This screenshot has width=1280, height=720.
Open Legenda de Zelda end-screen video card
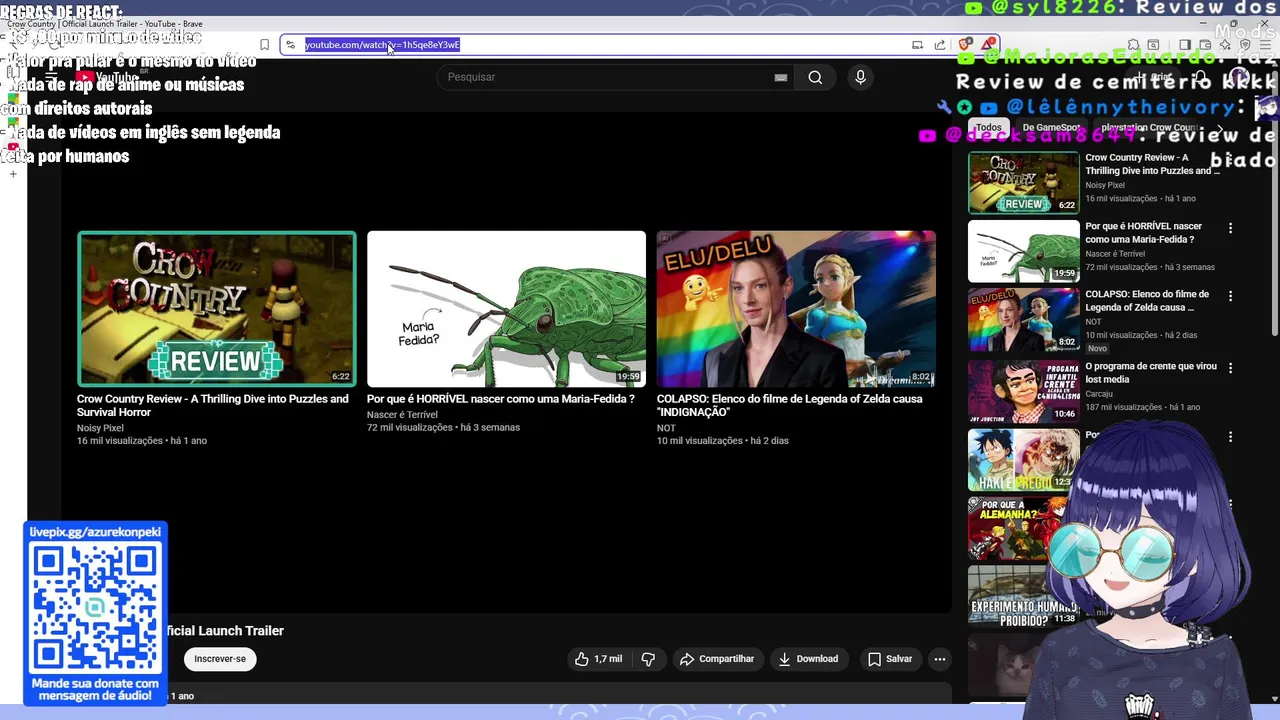(x=796, y=309)
